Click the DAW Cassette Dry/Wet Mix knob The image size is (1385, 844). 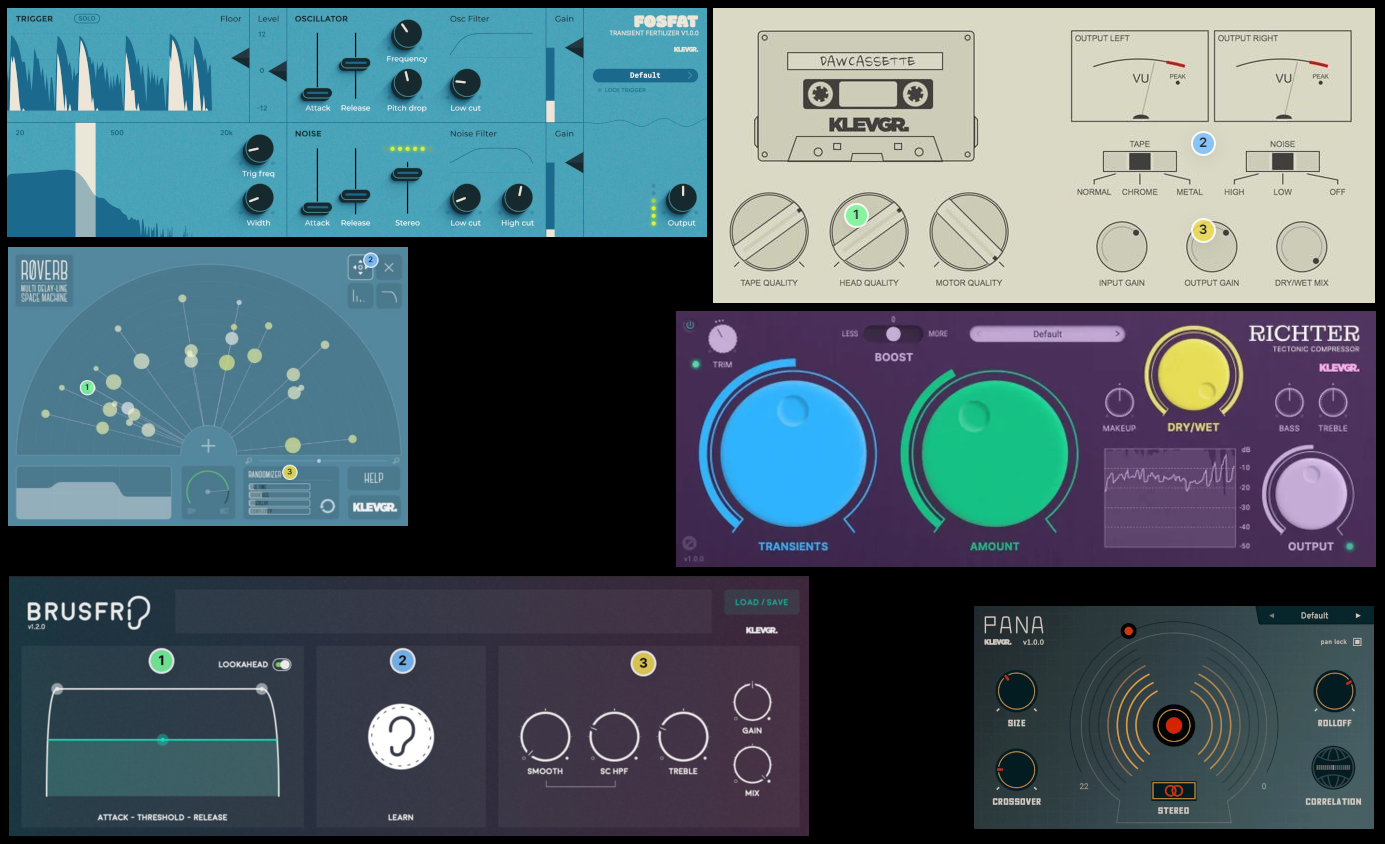point(1301,247)
